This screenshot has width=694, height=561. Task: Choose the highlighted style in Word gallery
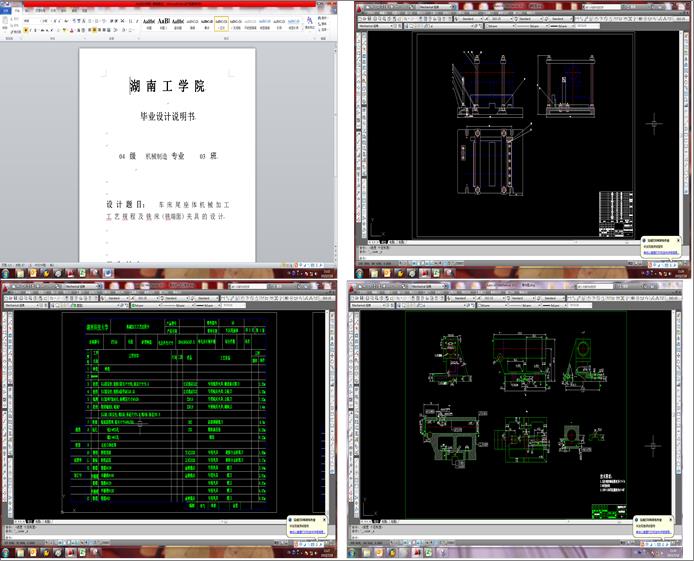pyautogui.click(x=221, y=23)
